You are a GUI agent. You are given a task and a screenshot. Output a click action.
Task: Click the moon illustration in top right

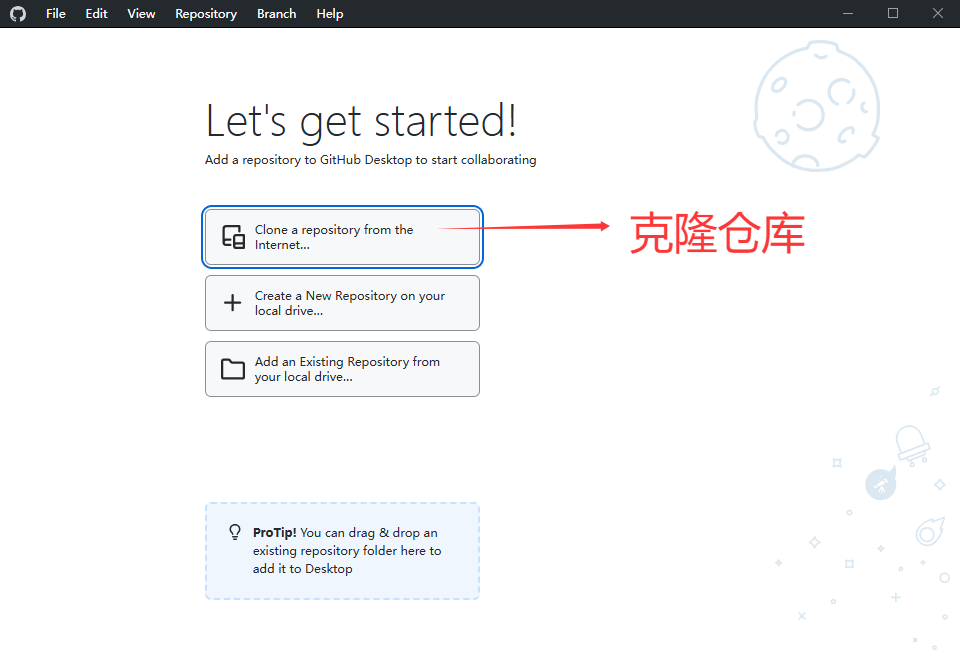pos(816,105)
